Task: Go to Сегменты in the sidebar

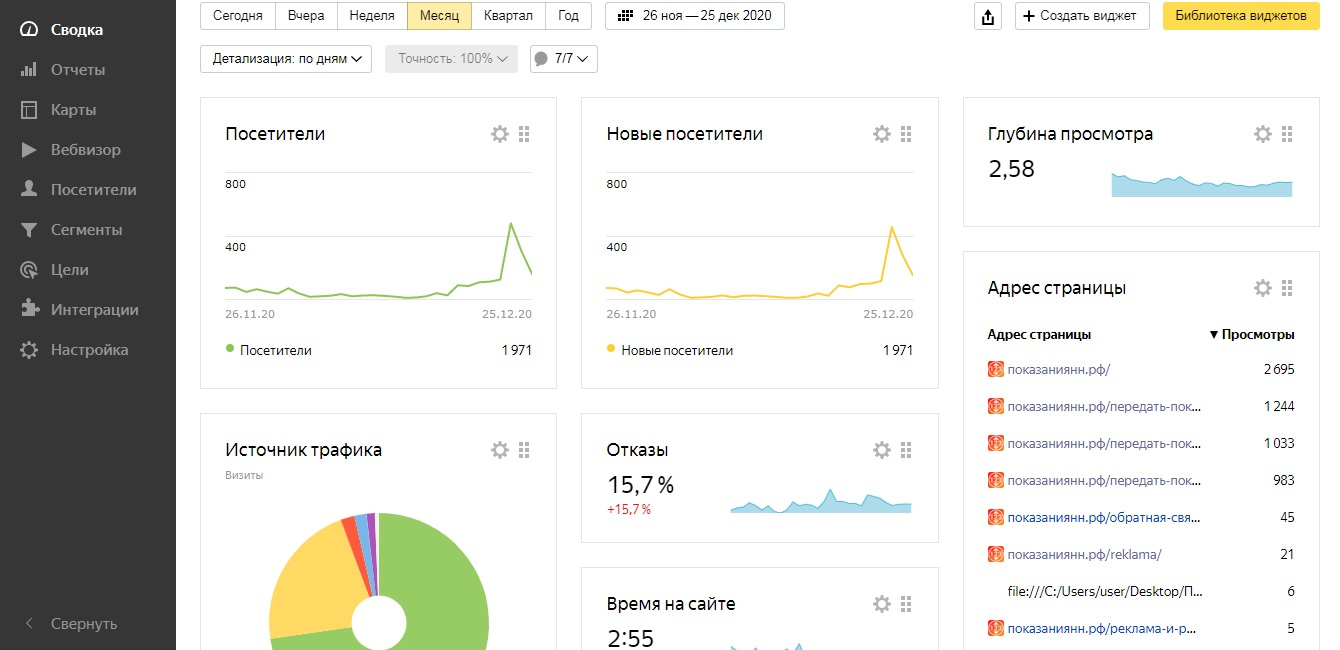Action: 86,230
